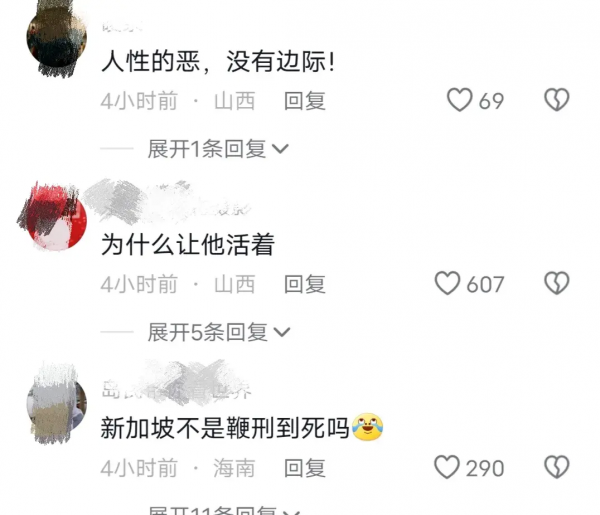Screen dimensions: 600x515
Task: Open the first commenter's dark avatar
Action: pyautogui.click(x=57, y=37)
